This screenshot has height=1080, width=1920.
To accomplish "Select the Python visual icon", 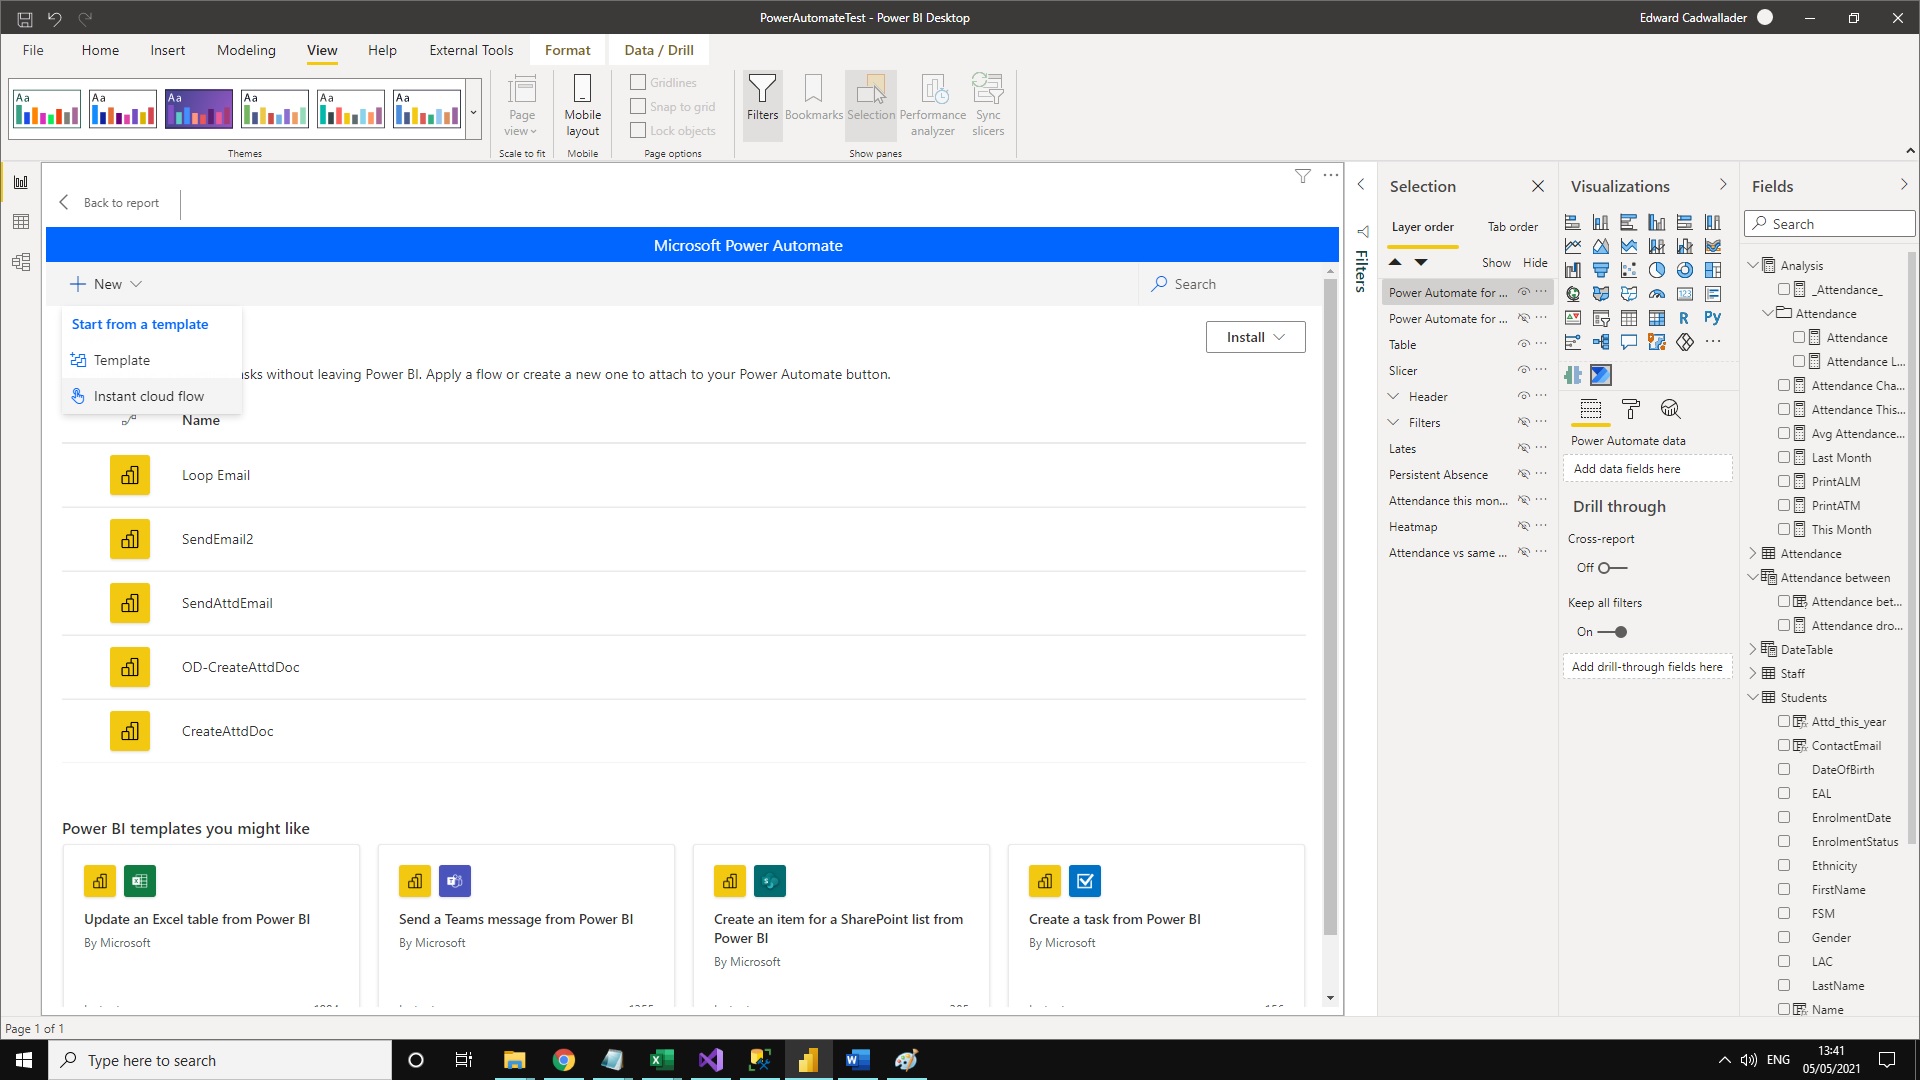I will [x=1713, y=318].
